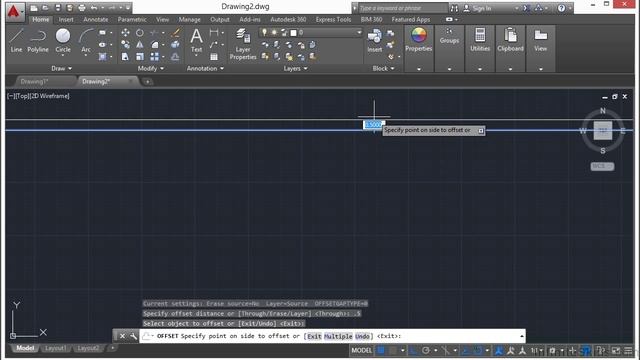Click the Copy tool in Modify panel
Screen dimensions: 640x360
pos(125,44)
